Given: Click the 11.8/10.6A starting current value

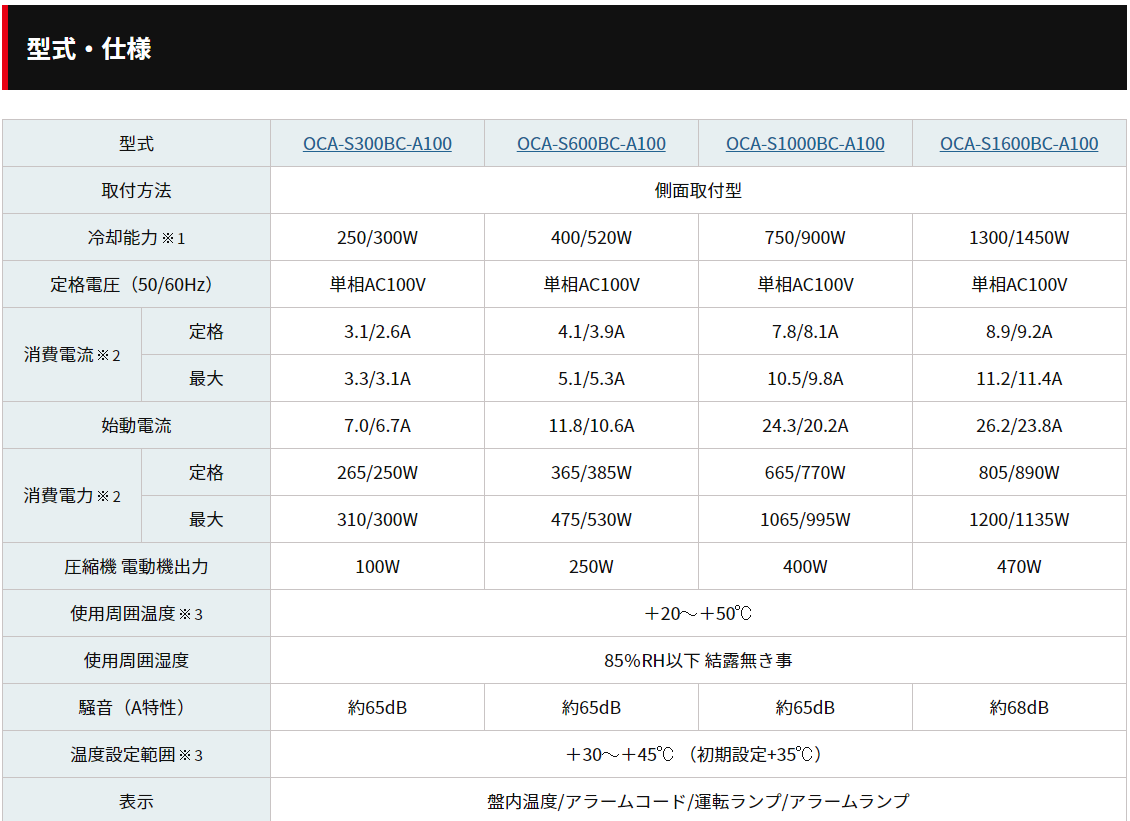Looking at the screenshot, I should [x=591, y=425].
